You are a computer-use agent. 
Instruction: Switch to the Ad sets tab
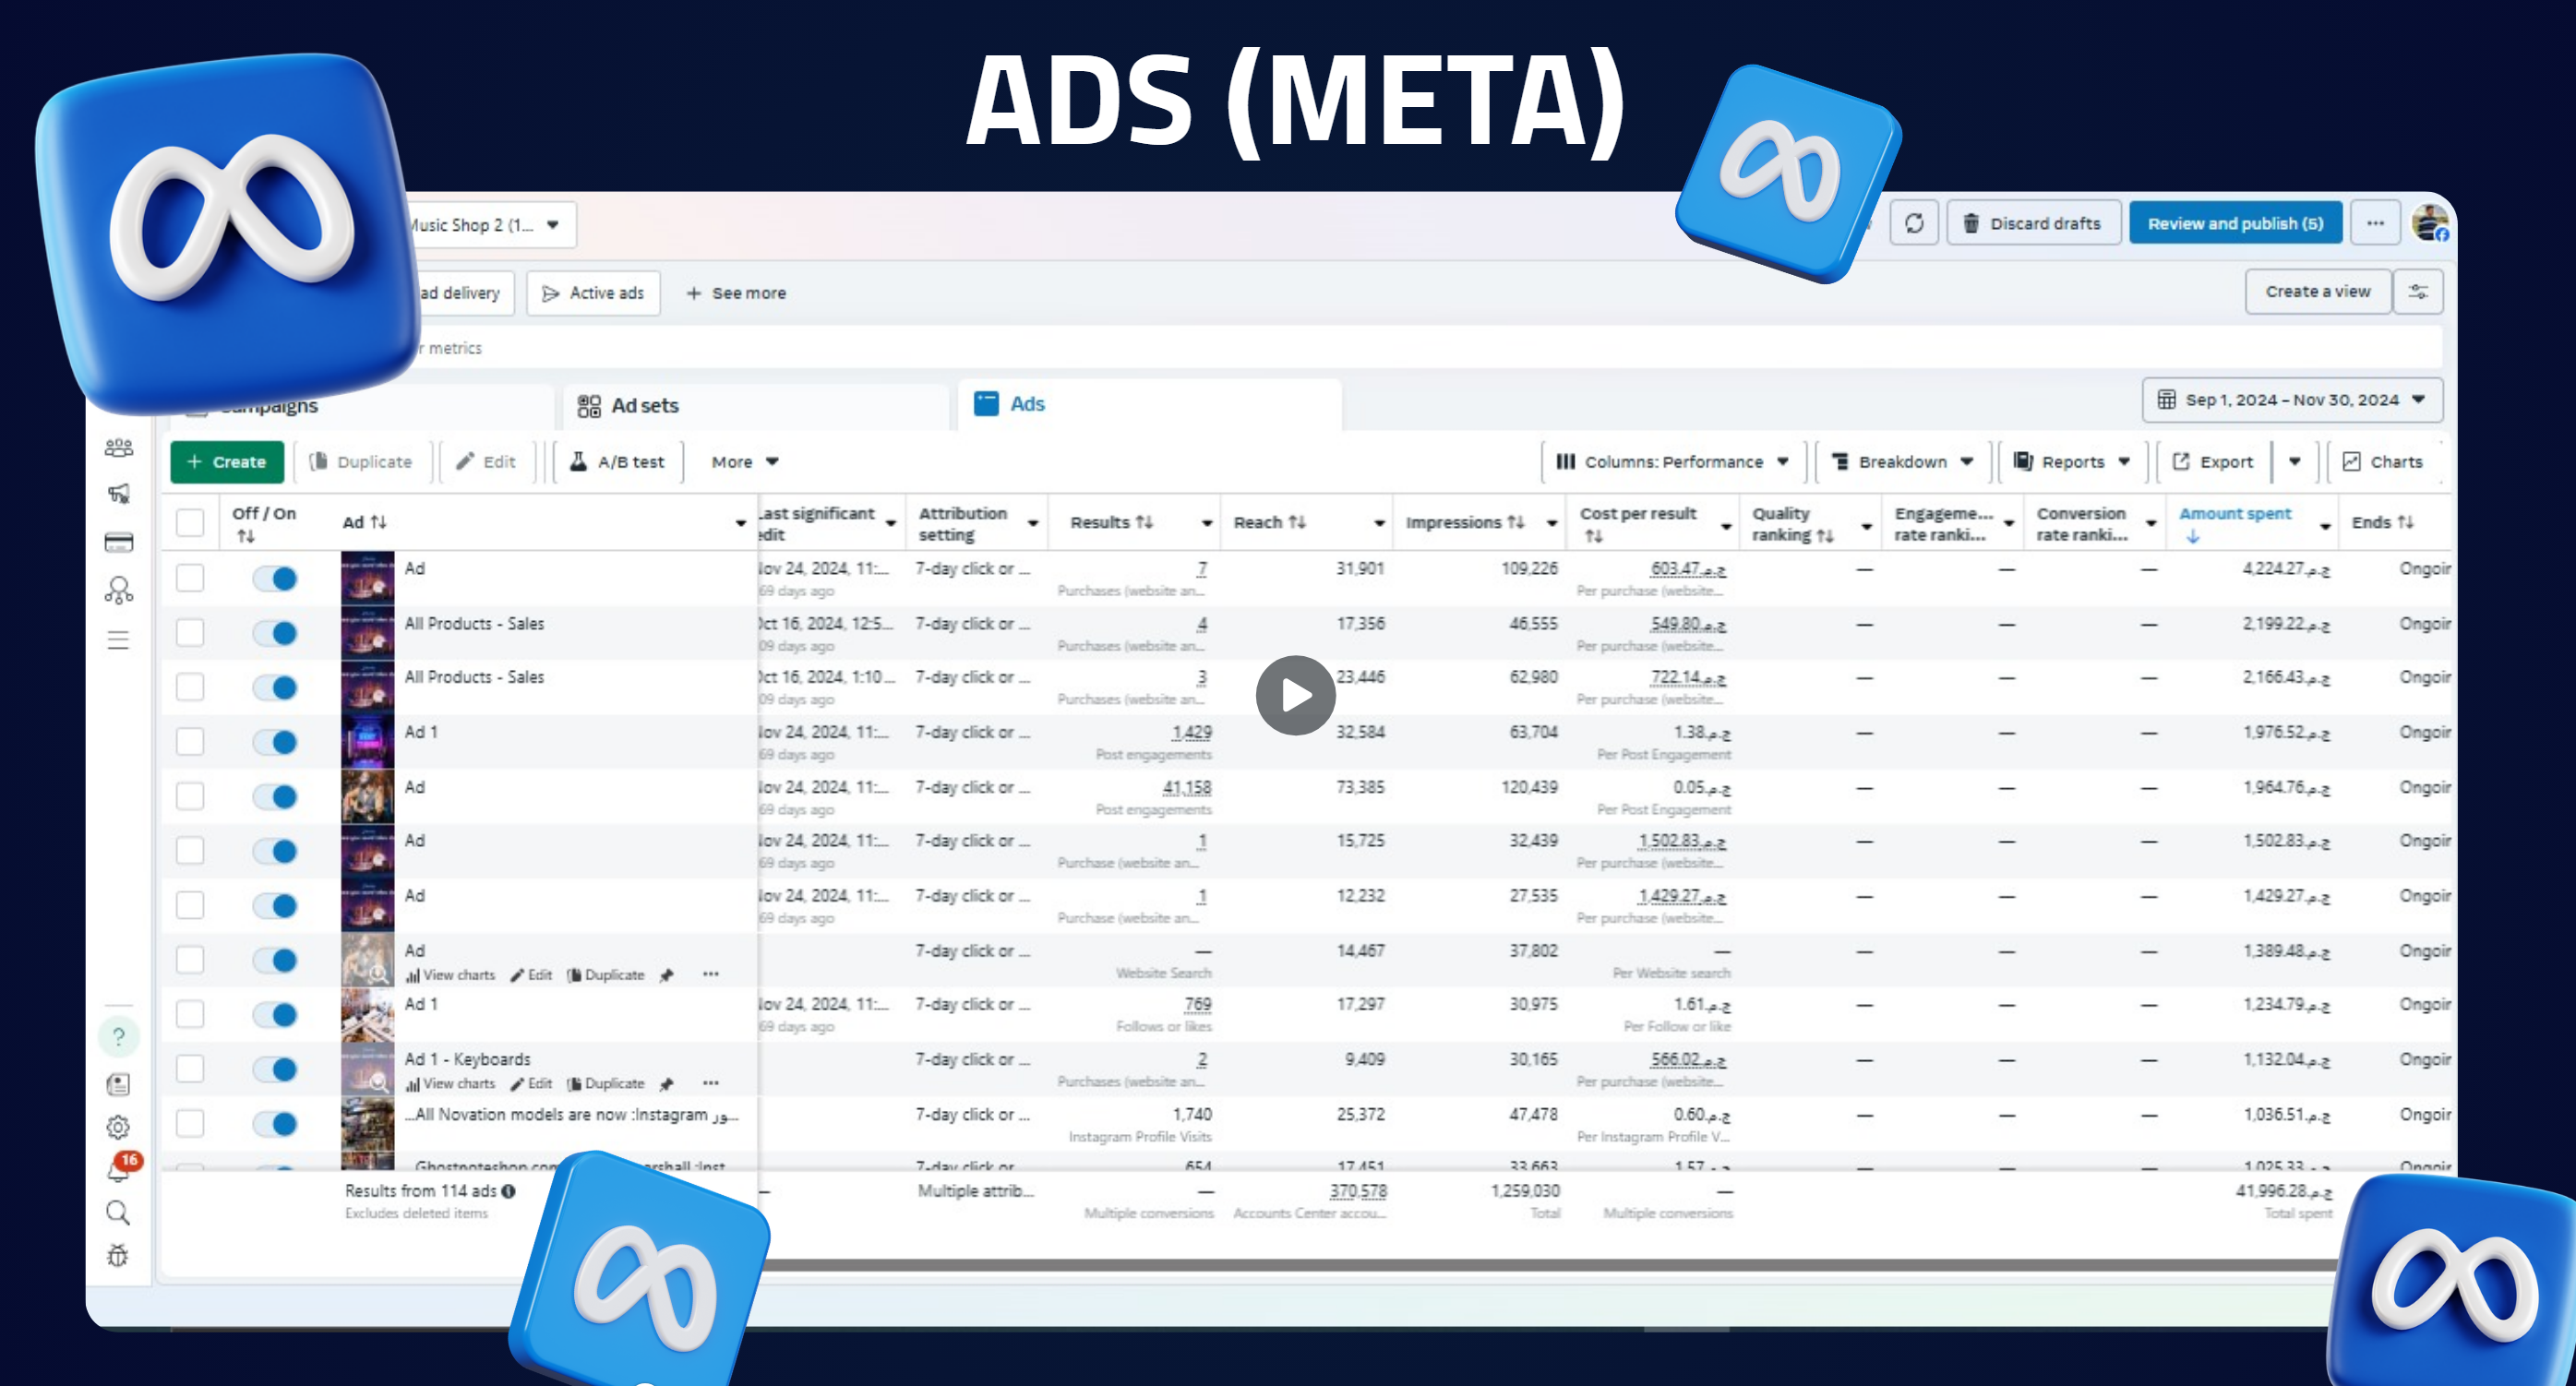coord(645,405)
